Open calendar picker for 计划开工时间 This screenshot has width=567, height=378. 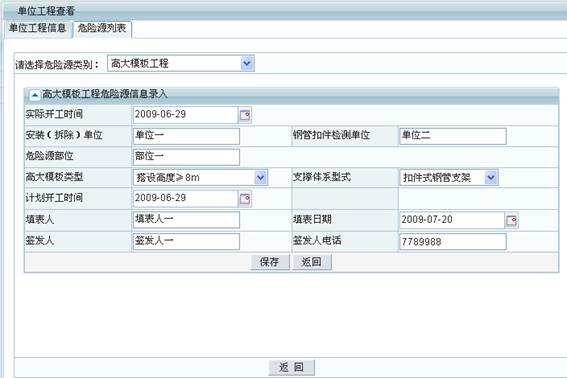pos(245,199)
